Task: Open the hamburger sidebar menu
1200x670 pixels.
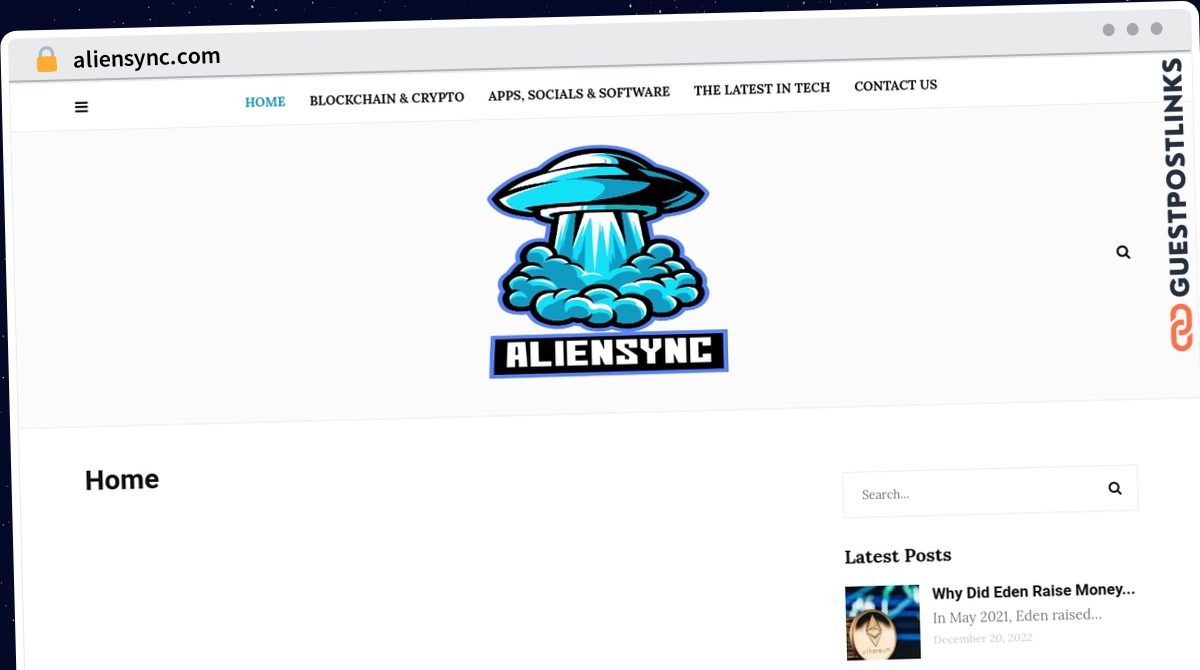Action: (x=81, y=107)
